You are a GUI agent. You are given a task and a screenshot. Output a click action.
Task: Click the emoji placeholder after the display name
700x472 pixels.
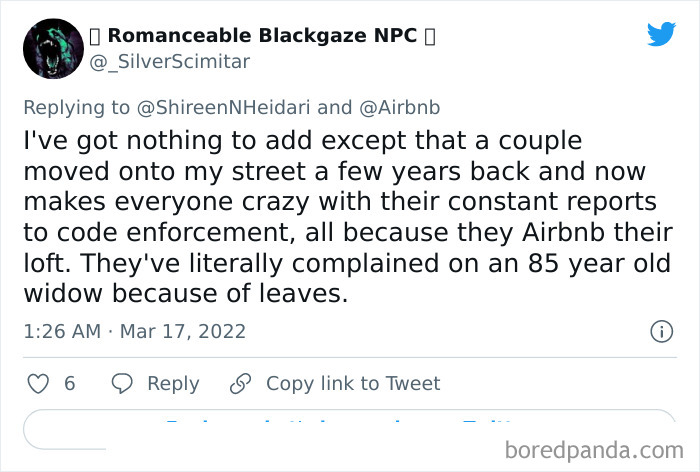point(430,36)
